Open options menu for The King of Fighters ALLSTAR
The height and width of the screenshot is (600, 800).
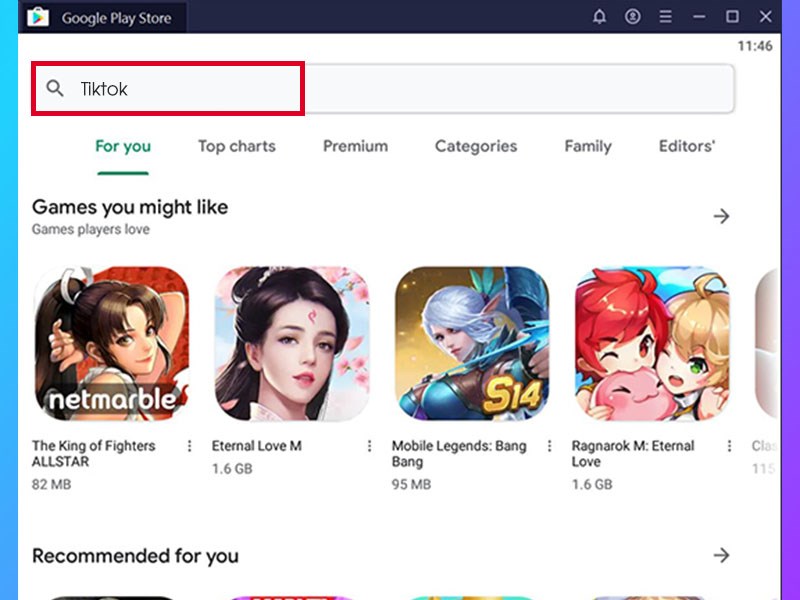coord(190,447)
